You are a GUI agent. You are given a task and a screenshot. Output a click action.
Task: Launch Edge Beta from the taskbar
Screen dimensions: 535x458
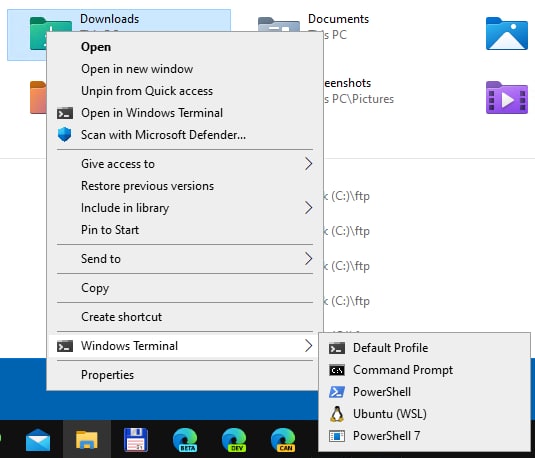click(x=185, y=440)
